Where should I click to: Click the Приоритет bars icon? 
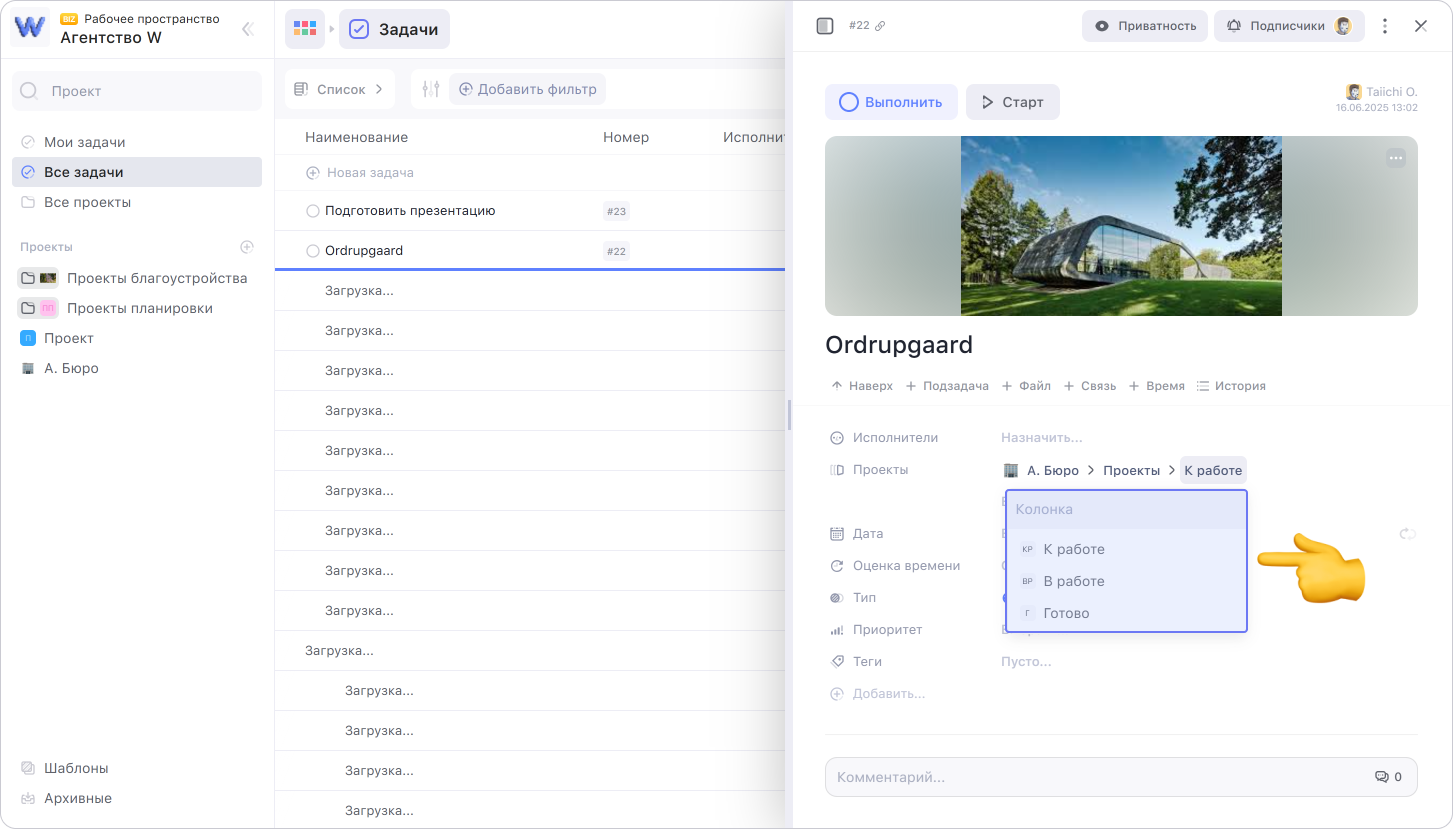[x=837, y=630]
